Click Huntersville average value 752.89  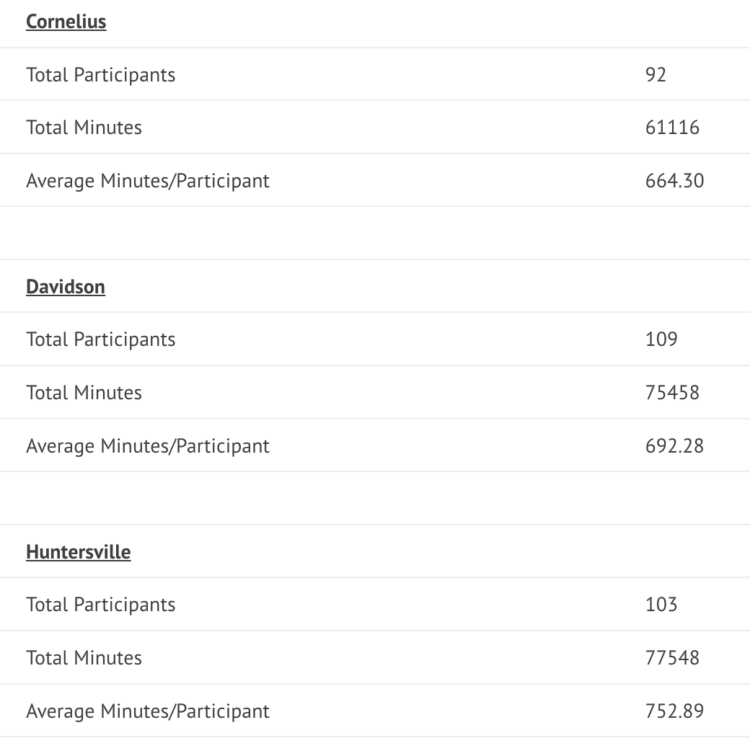(x=675, y=711)
